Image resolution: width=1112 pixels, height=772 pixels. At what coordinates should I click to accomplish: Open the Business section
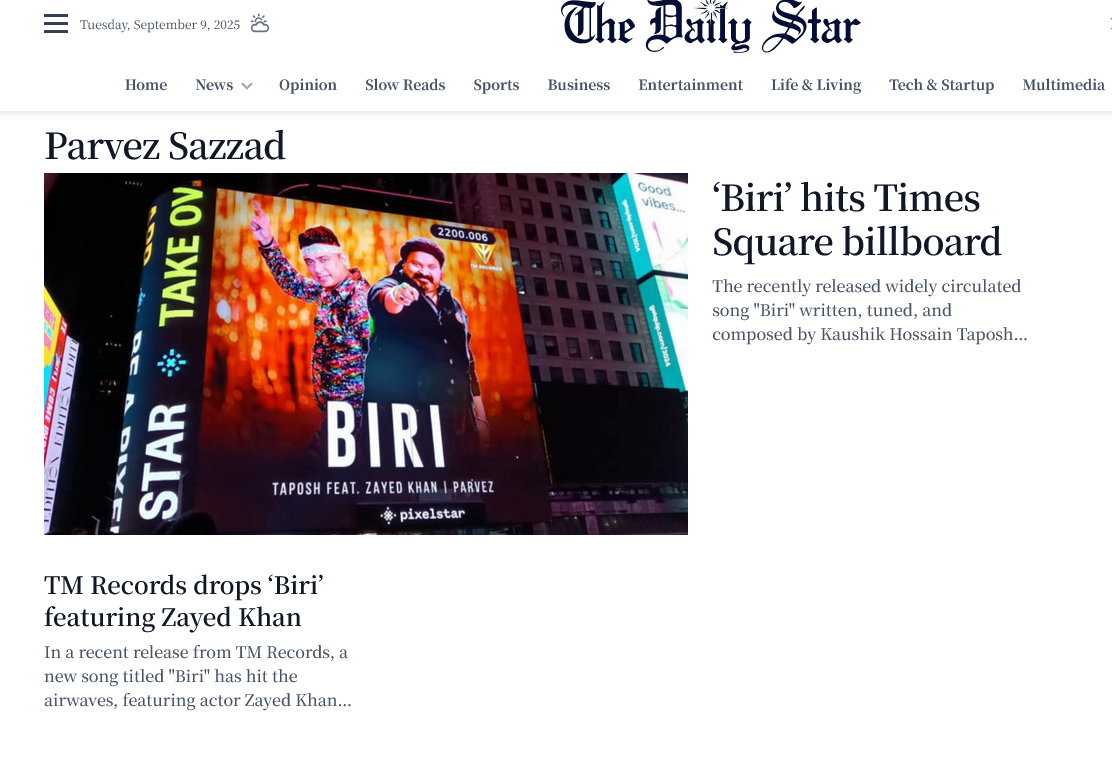(x=578, y=85)
